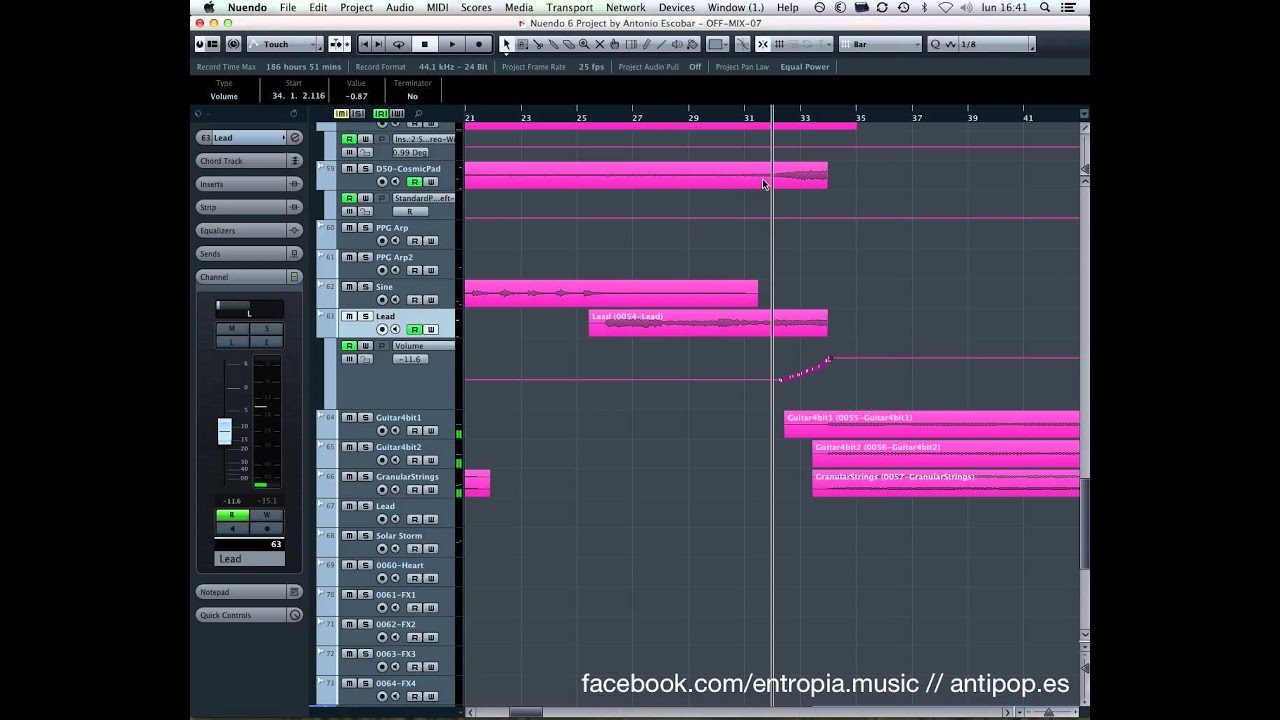The height and width of the screenshot is (720, 1280).
Task: Toggle Read automation on Lead track 63
Action: [414, 329]
